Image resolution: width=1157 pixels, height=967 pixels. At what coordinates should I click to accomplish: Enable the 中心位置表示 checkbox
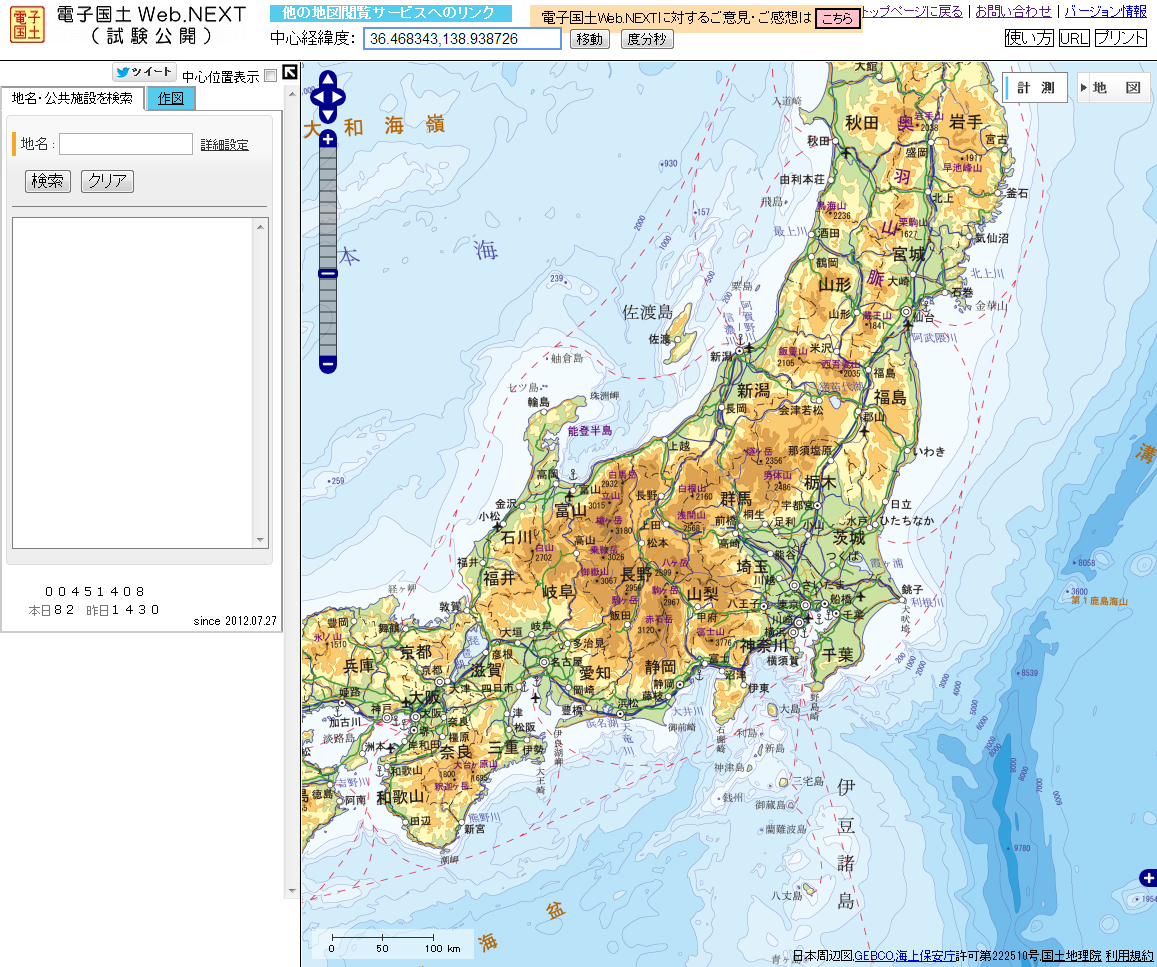tap(268, 74)
